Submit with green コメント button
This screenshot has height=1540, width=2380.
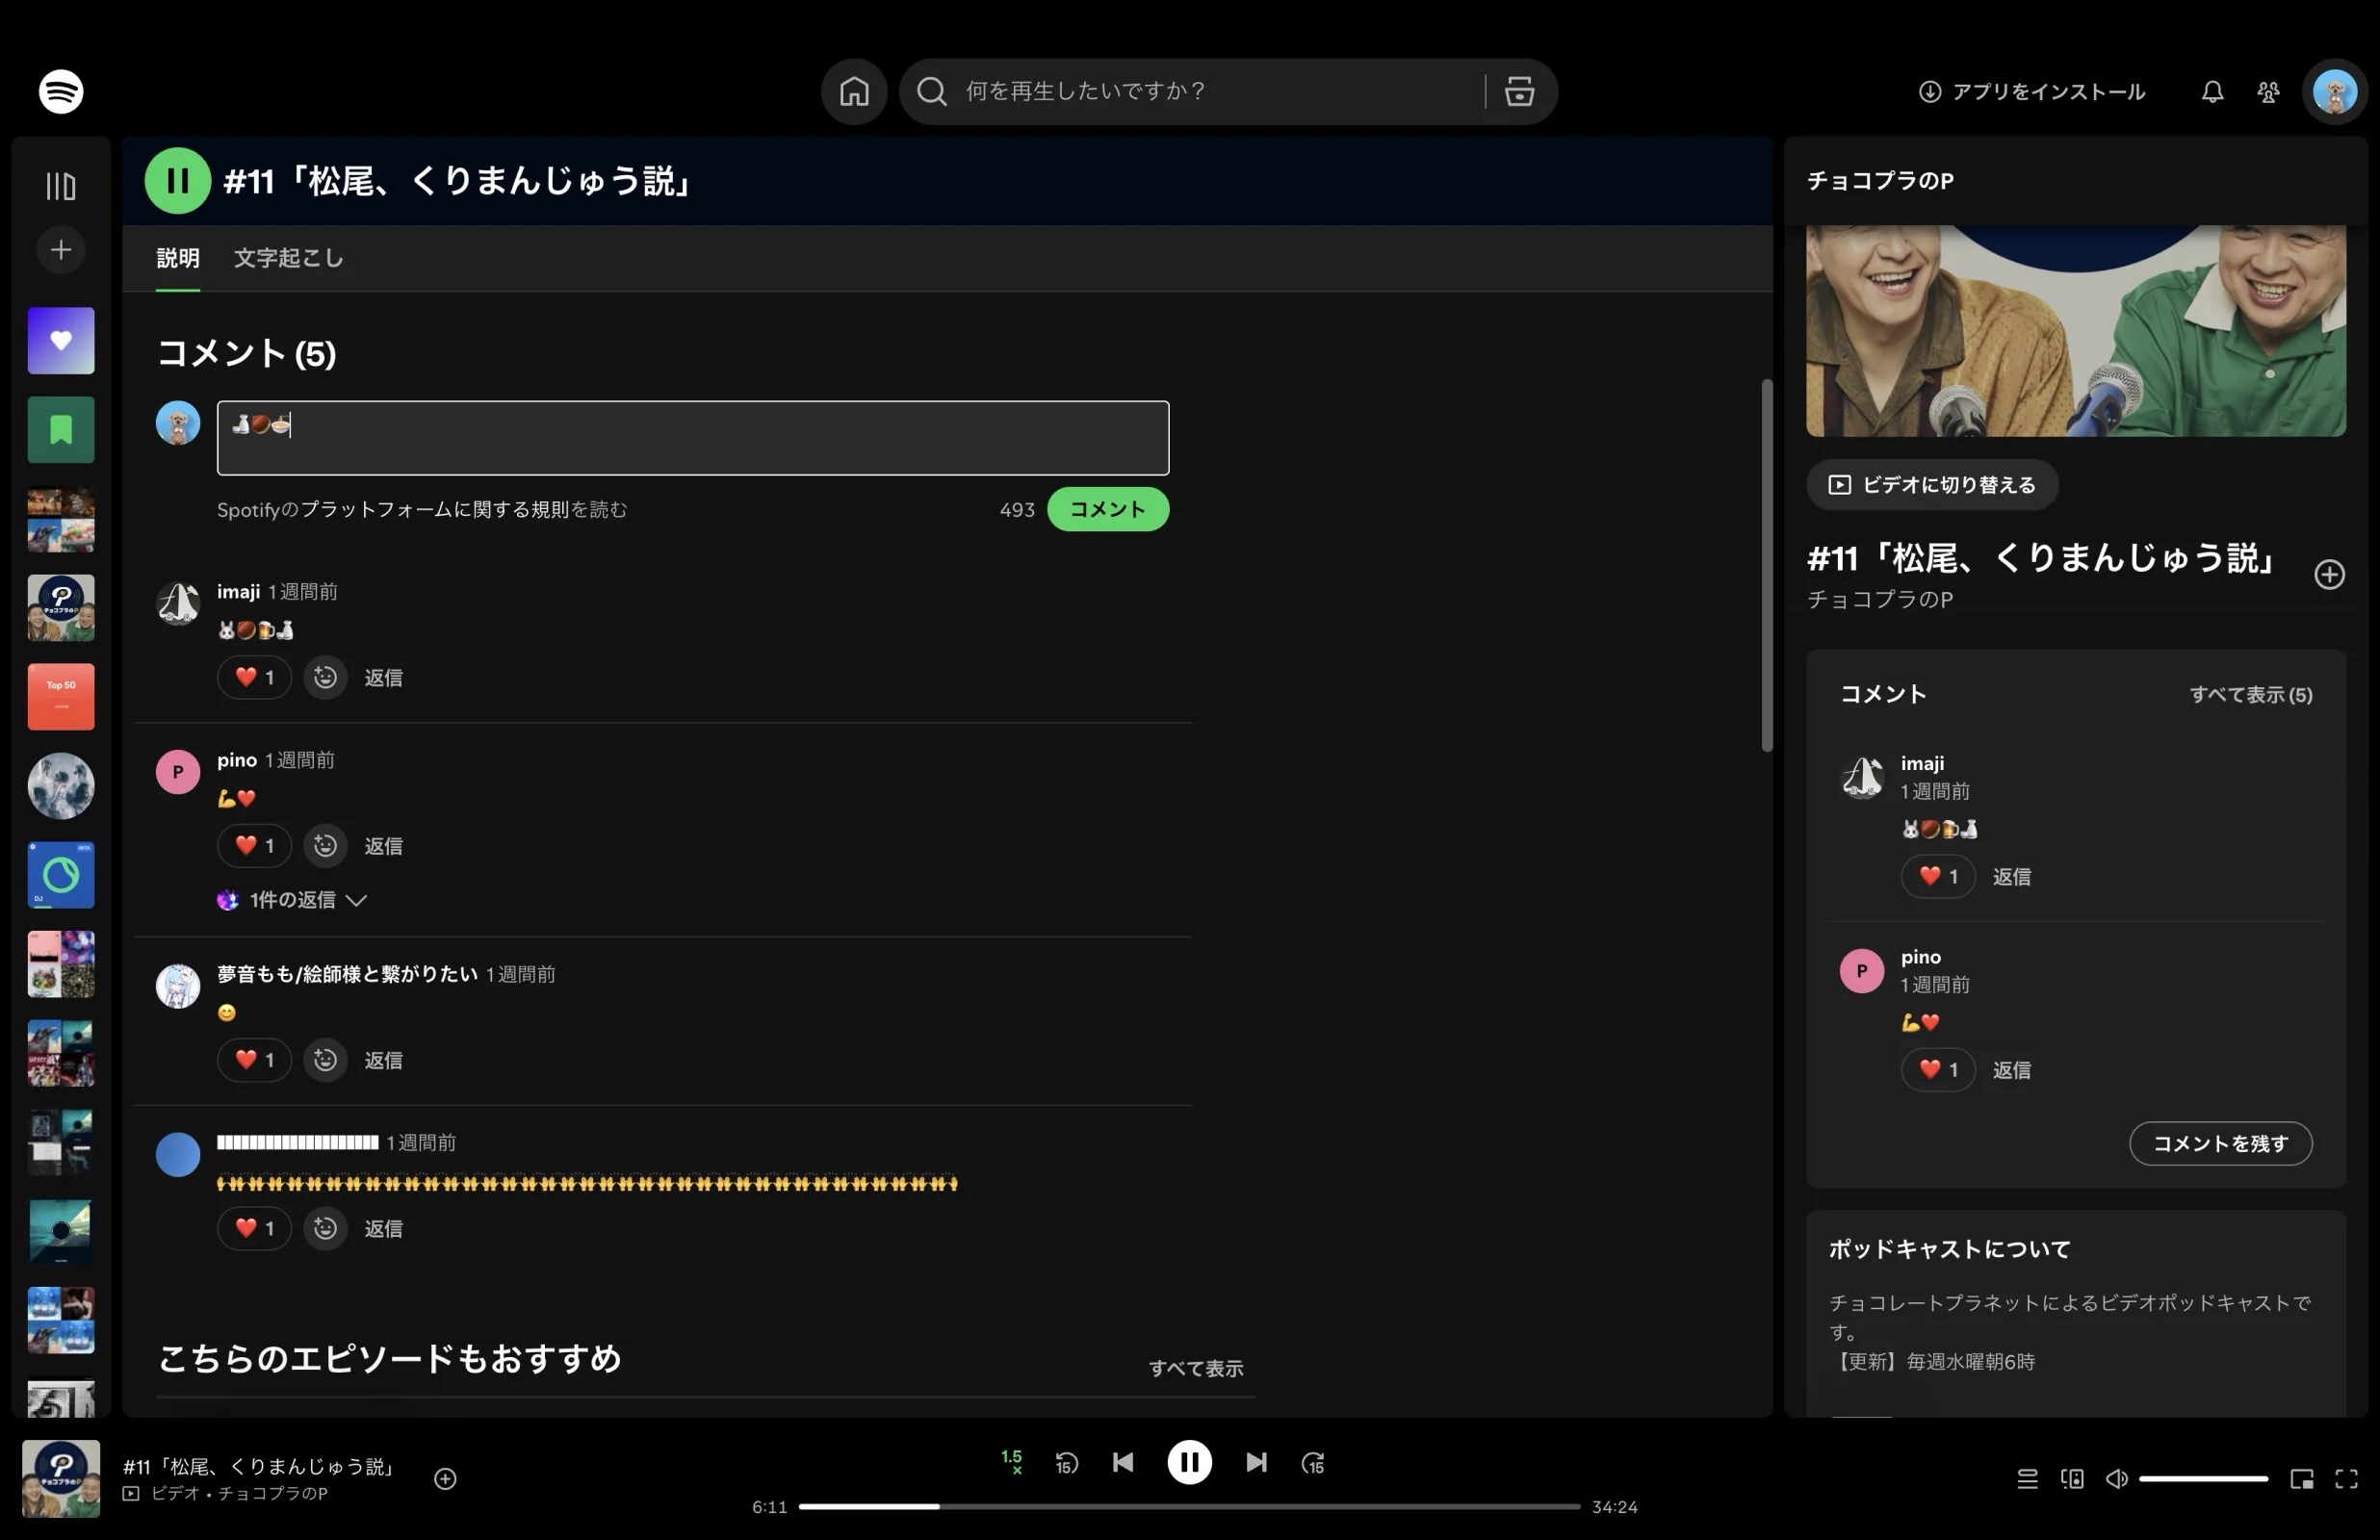point(1108,509)
